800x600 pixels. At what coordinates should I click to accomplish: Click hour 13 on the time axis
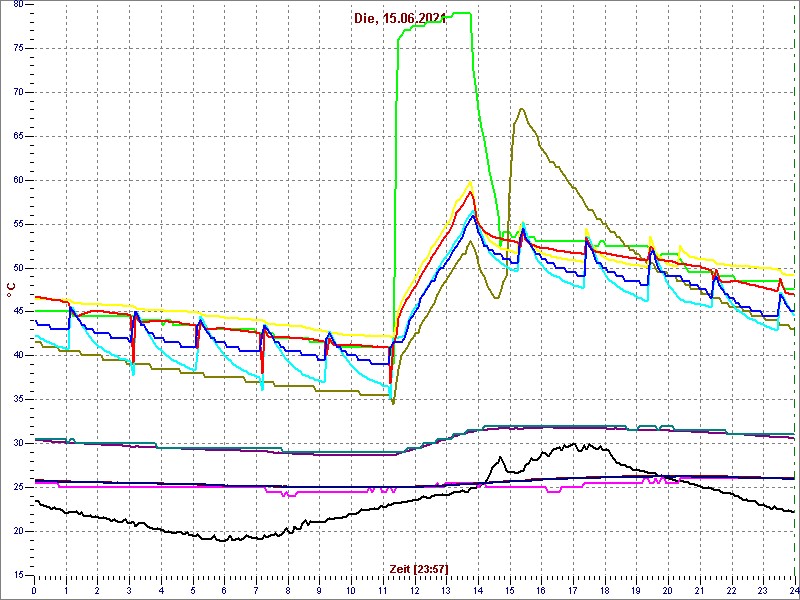click(446, 591)
